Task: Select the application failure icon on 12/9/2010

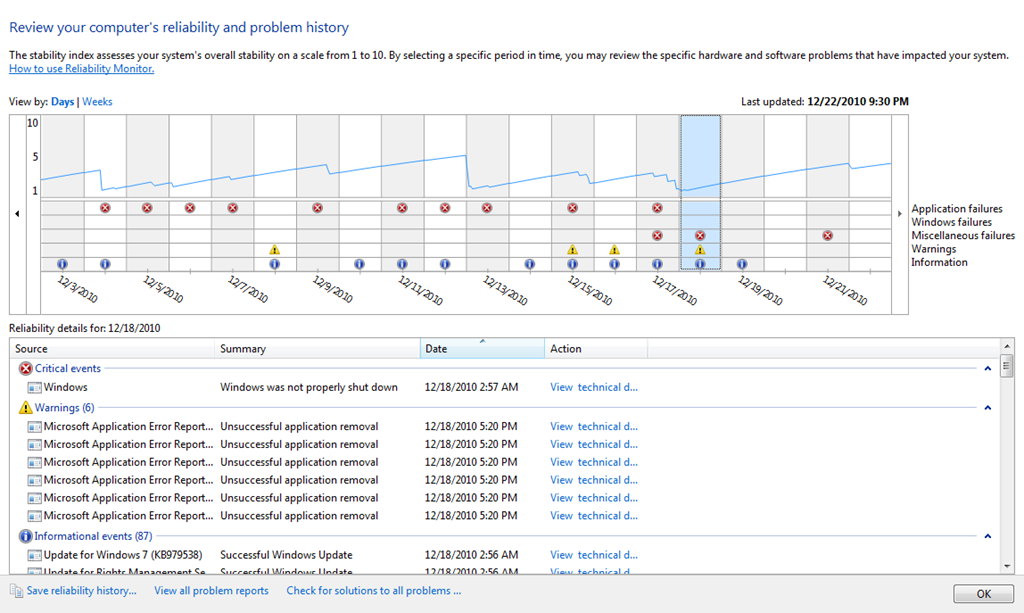Action: coord(317,208)
